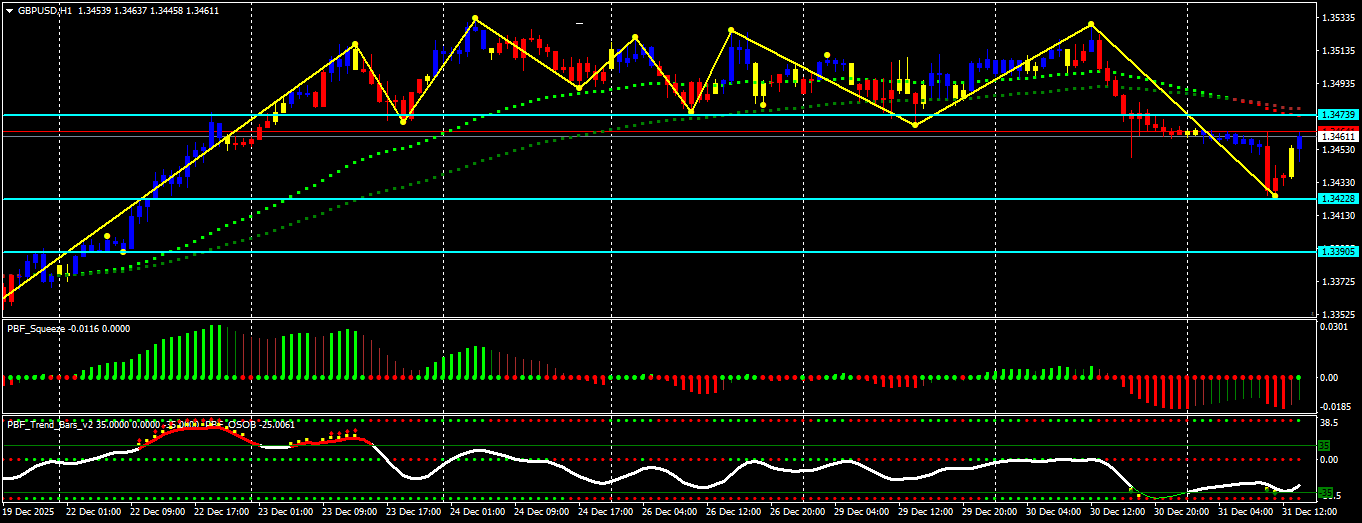Image resolution: width=1362 pixels, height=523 pixels.
Task: Click the 26 Dec 04:00 time label
Action: pos(671,511)
